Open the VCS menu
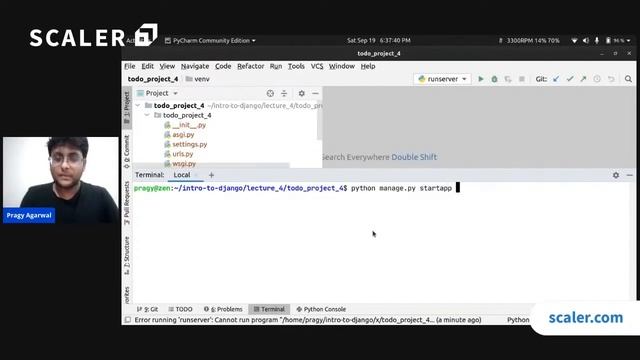 click(317, 66)
